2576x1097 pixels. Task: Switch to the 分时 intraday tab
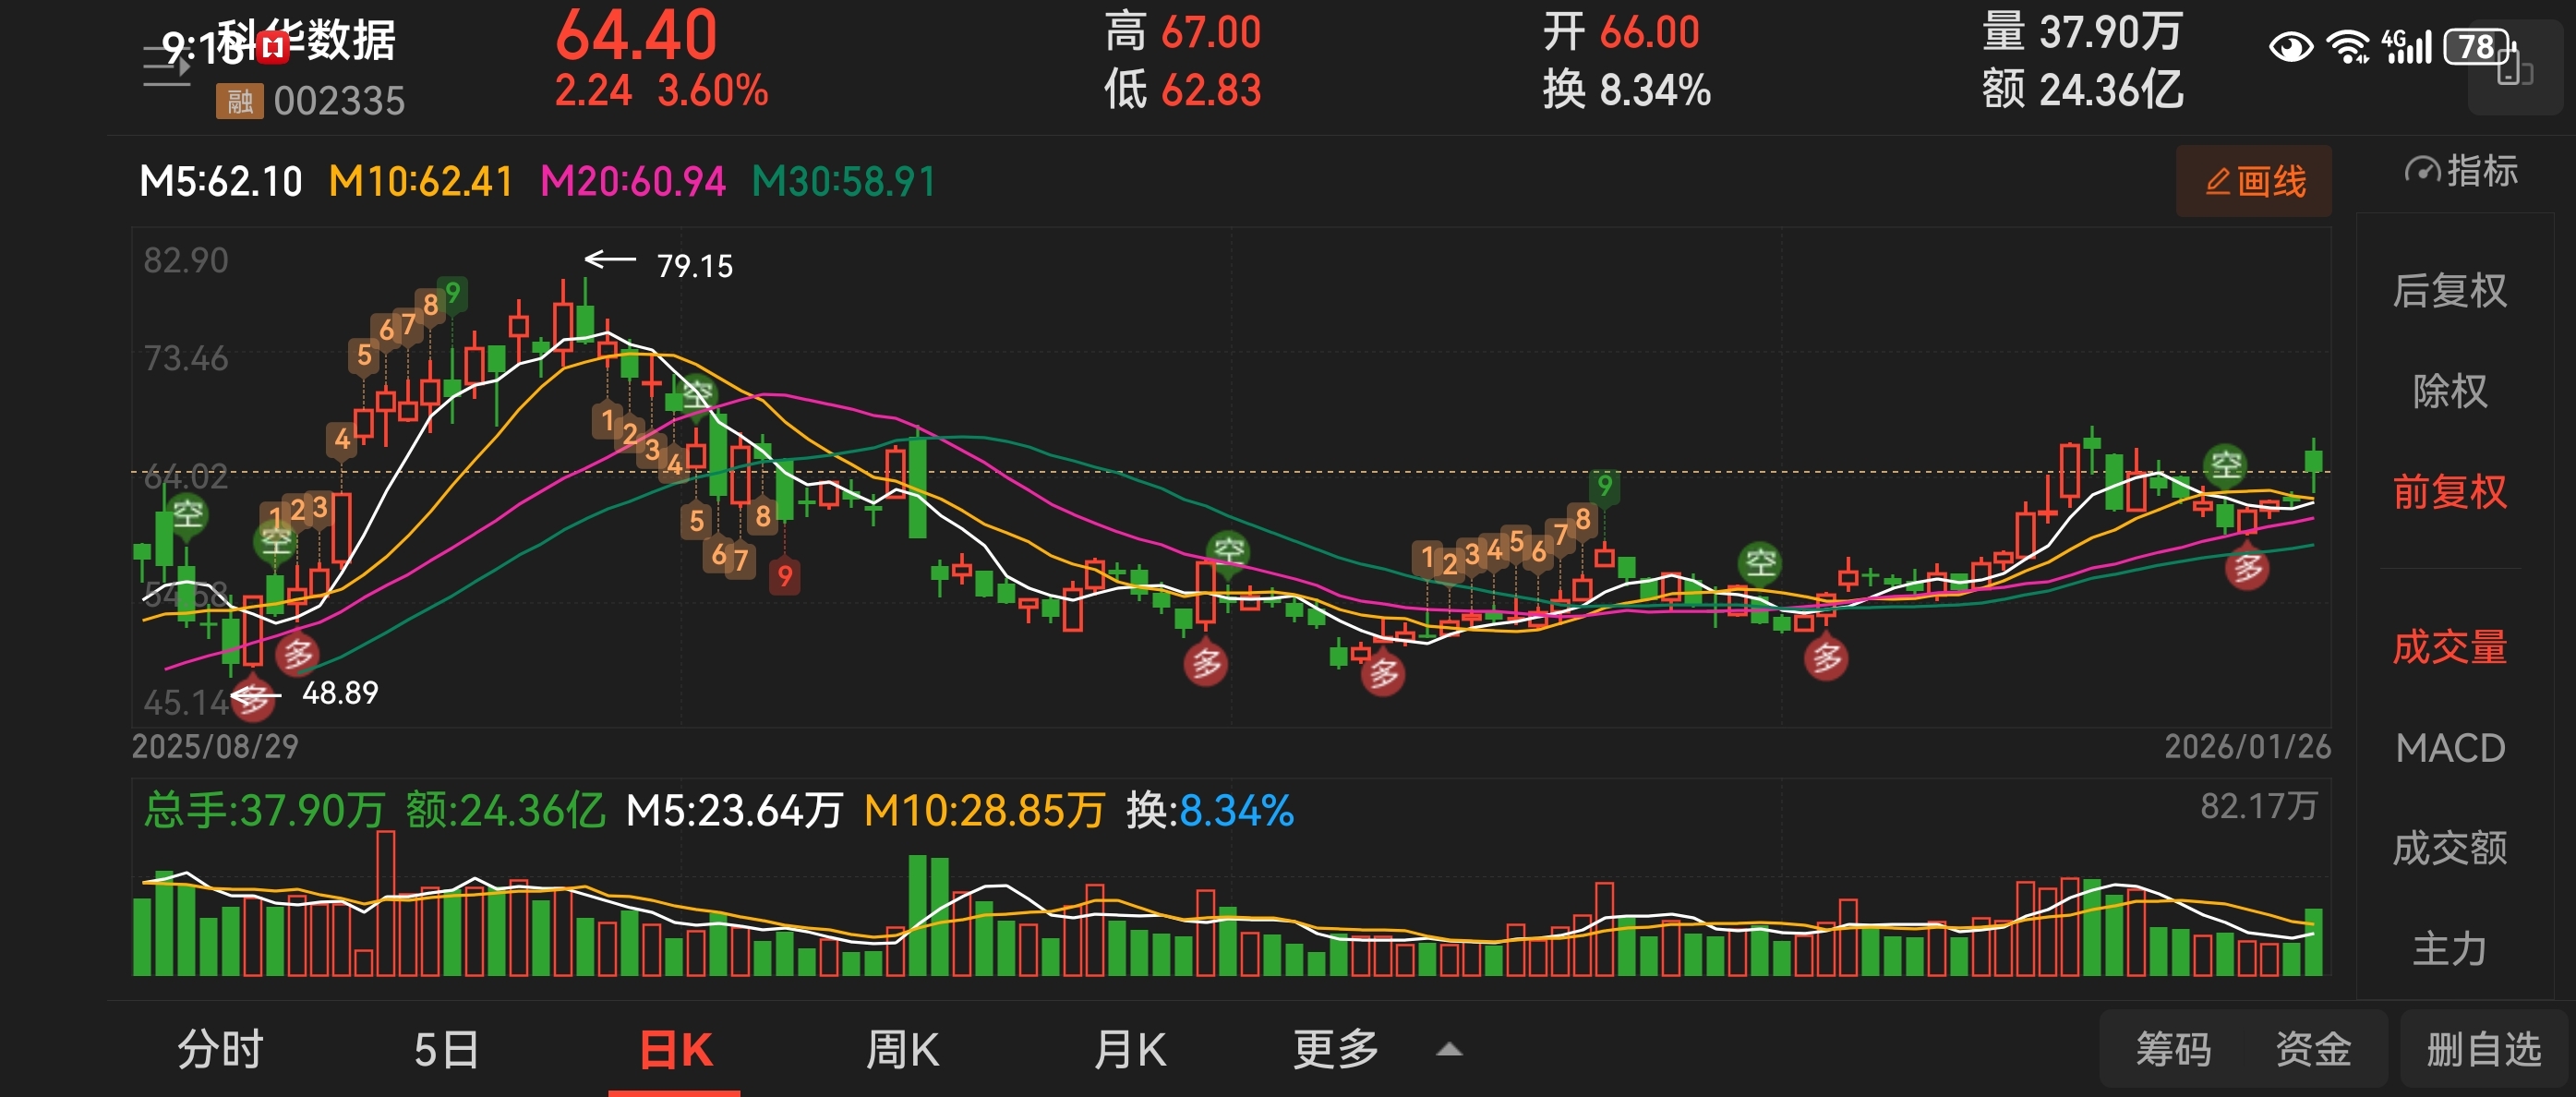coord(220,1050)
